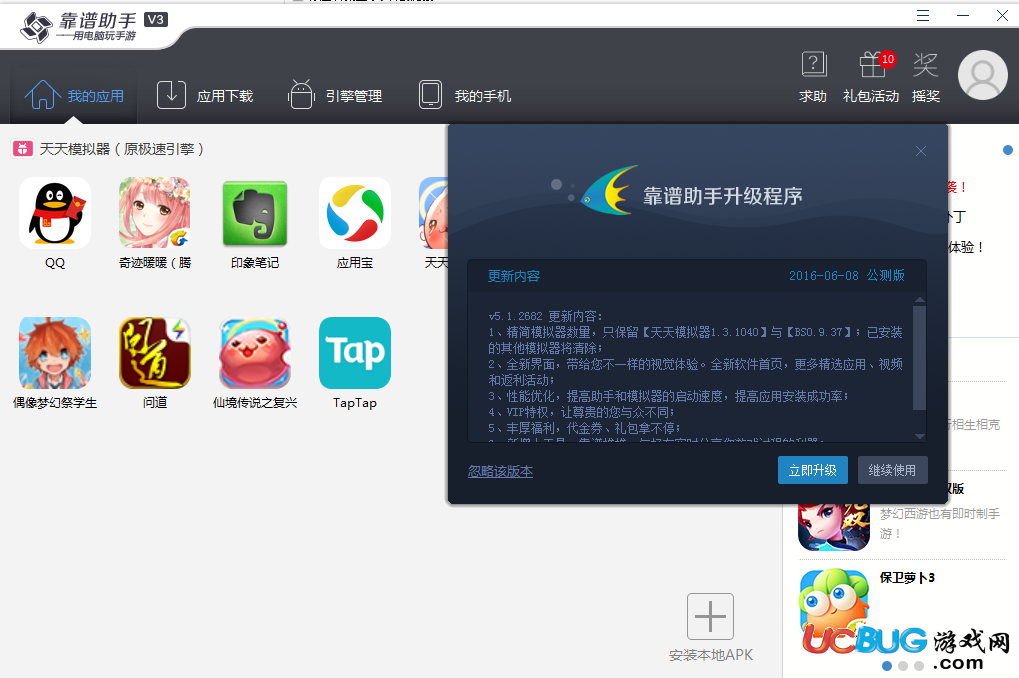The height and width of the screenshot is (678, 1019).
Task: Click 保卫萝卜3 title text
Action: click(907, 577)
